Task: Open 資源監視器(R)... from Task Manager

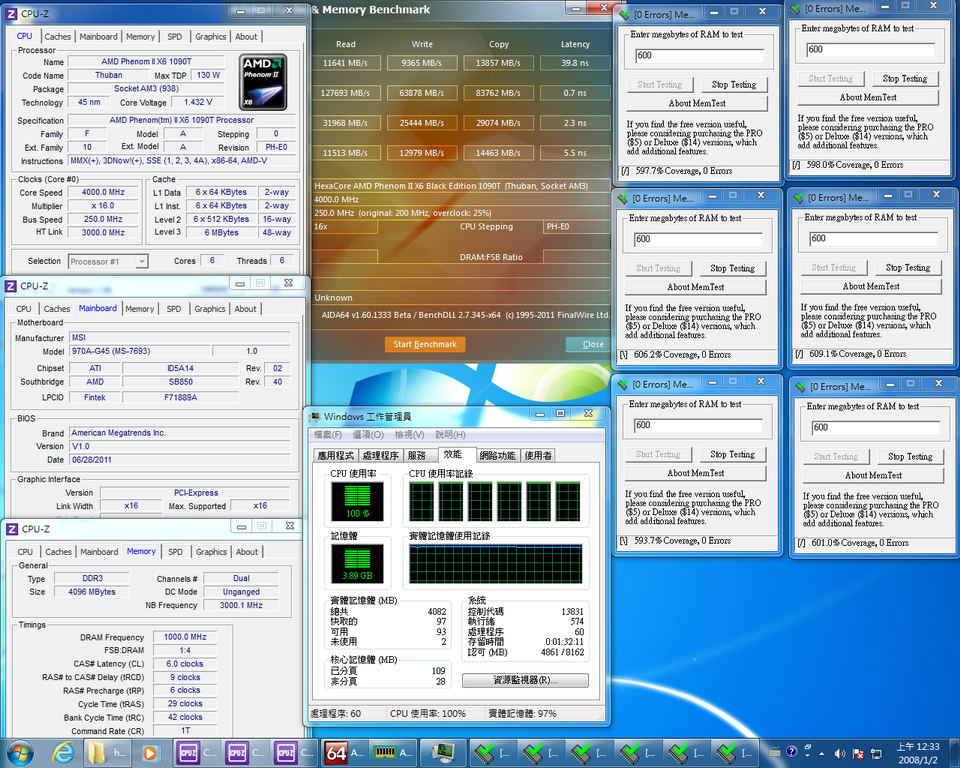Action: click(525, 680)
